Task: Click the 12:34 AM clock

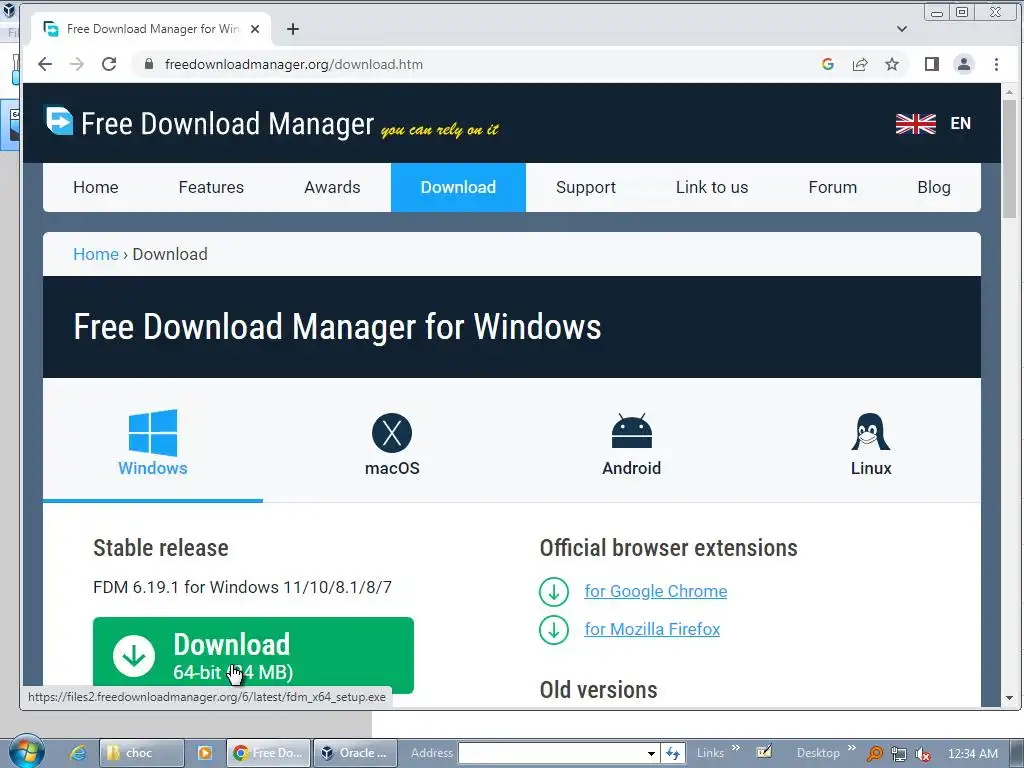Action: point(972,754)
